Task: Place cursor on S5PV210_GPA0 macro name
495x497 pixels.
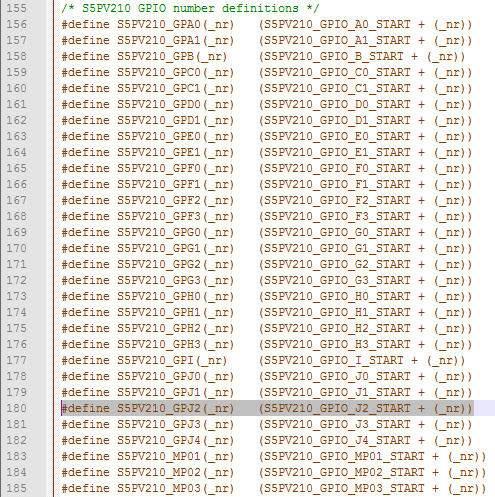Action: [x=159, y=24]
